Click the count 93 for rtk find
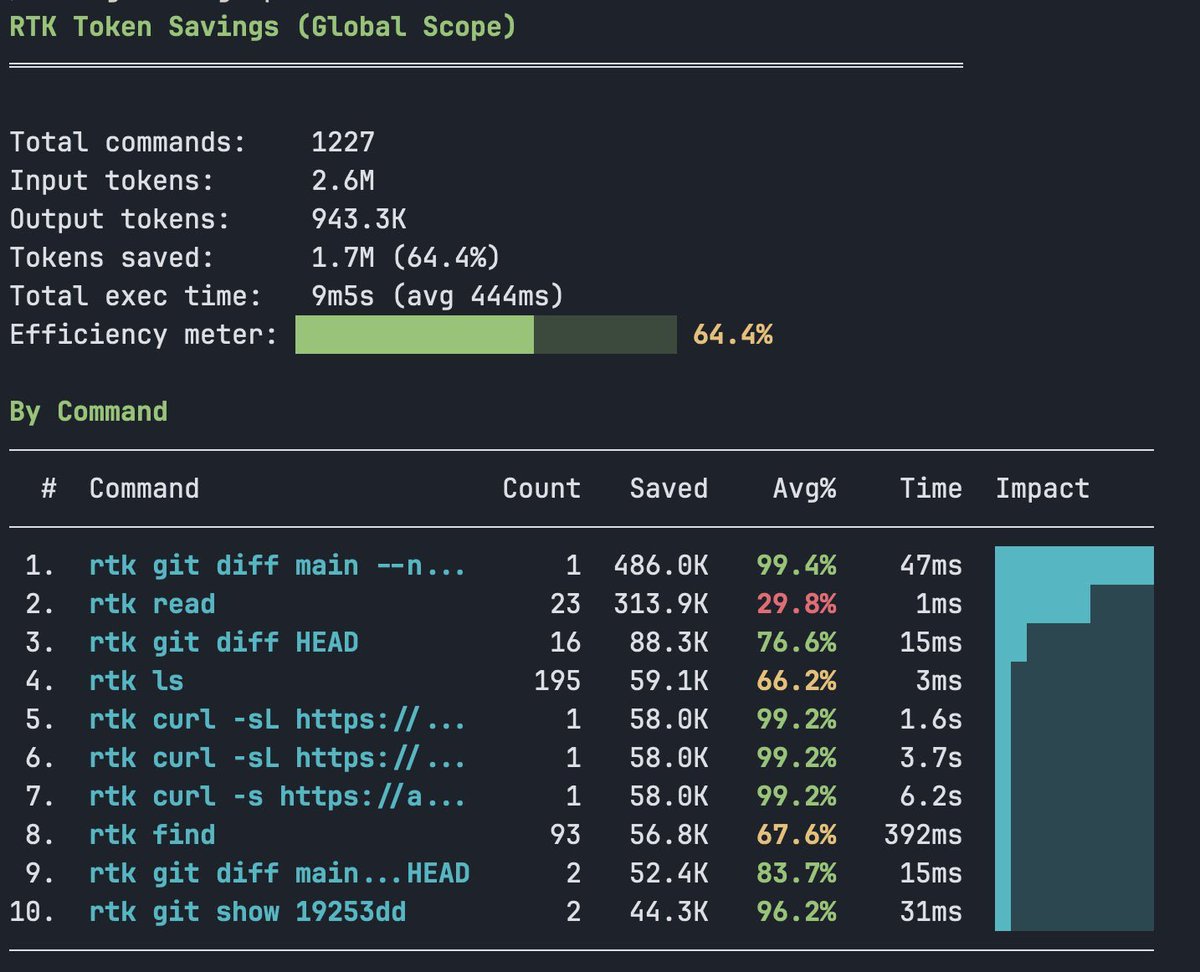Screen dimensions: 1200x972 click(x=565, y=834)
